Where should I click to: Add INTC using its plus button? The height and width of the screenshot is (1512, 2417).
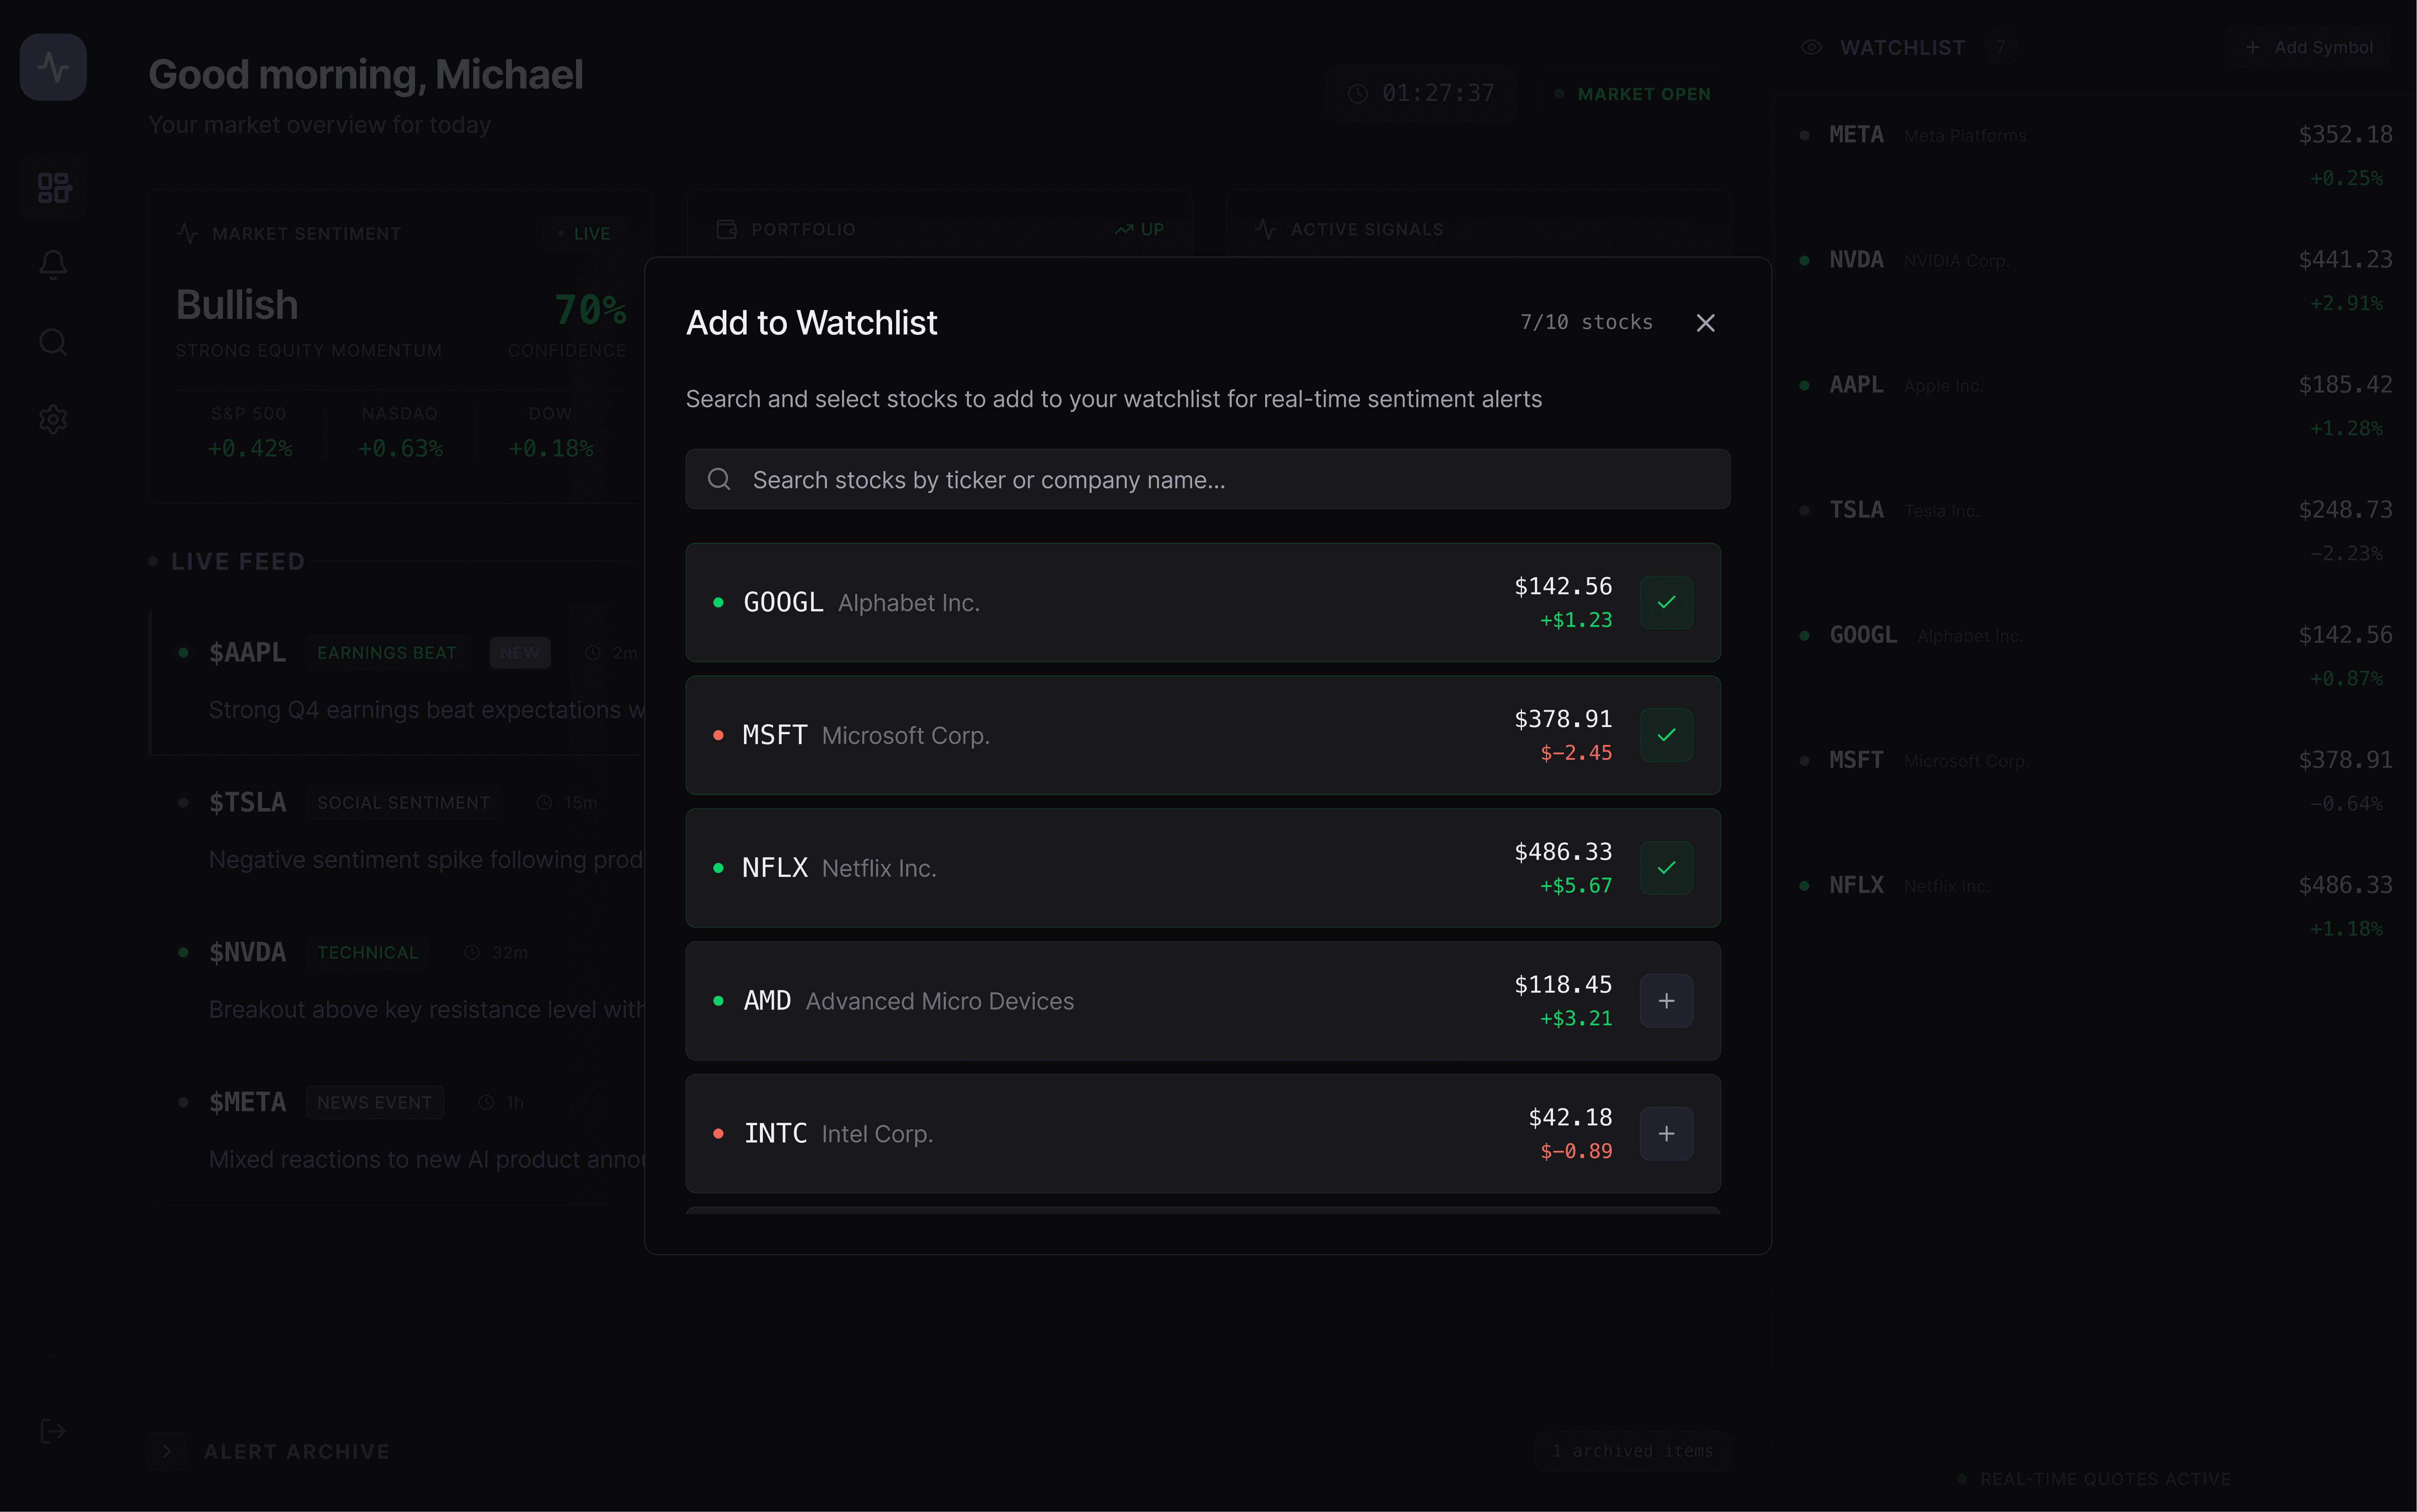point(1666,1134)
